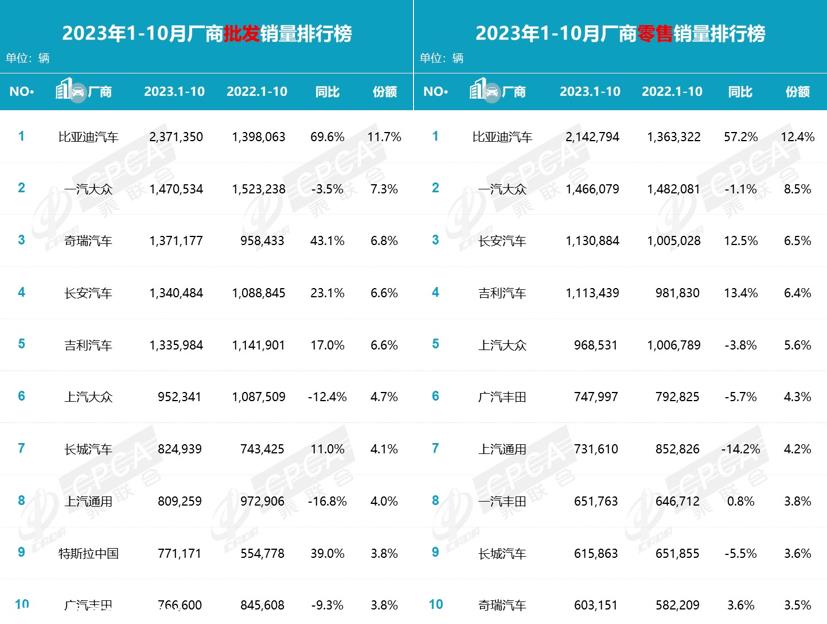Click retail value 651,763
The image size is (827, 624).
[595, 501]
